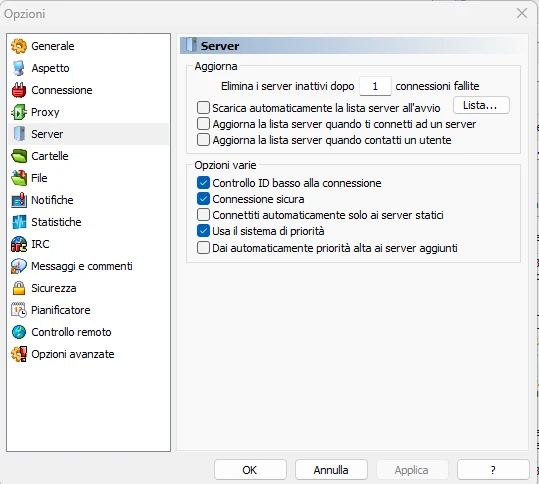The height and width of the screenshot is (484, 539).
Task: Select Proxy in the options list
Action: click(88, 112)
